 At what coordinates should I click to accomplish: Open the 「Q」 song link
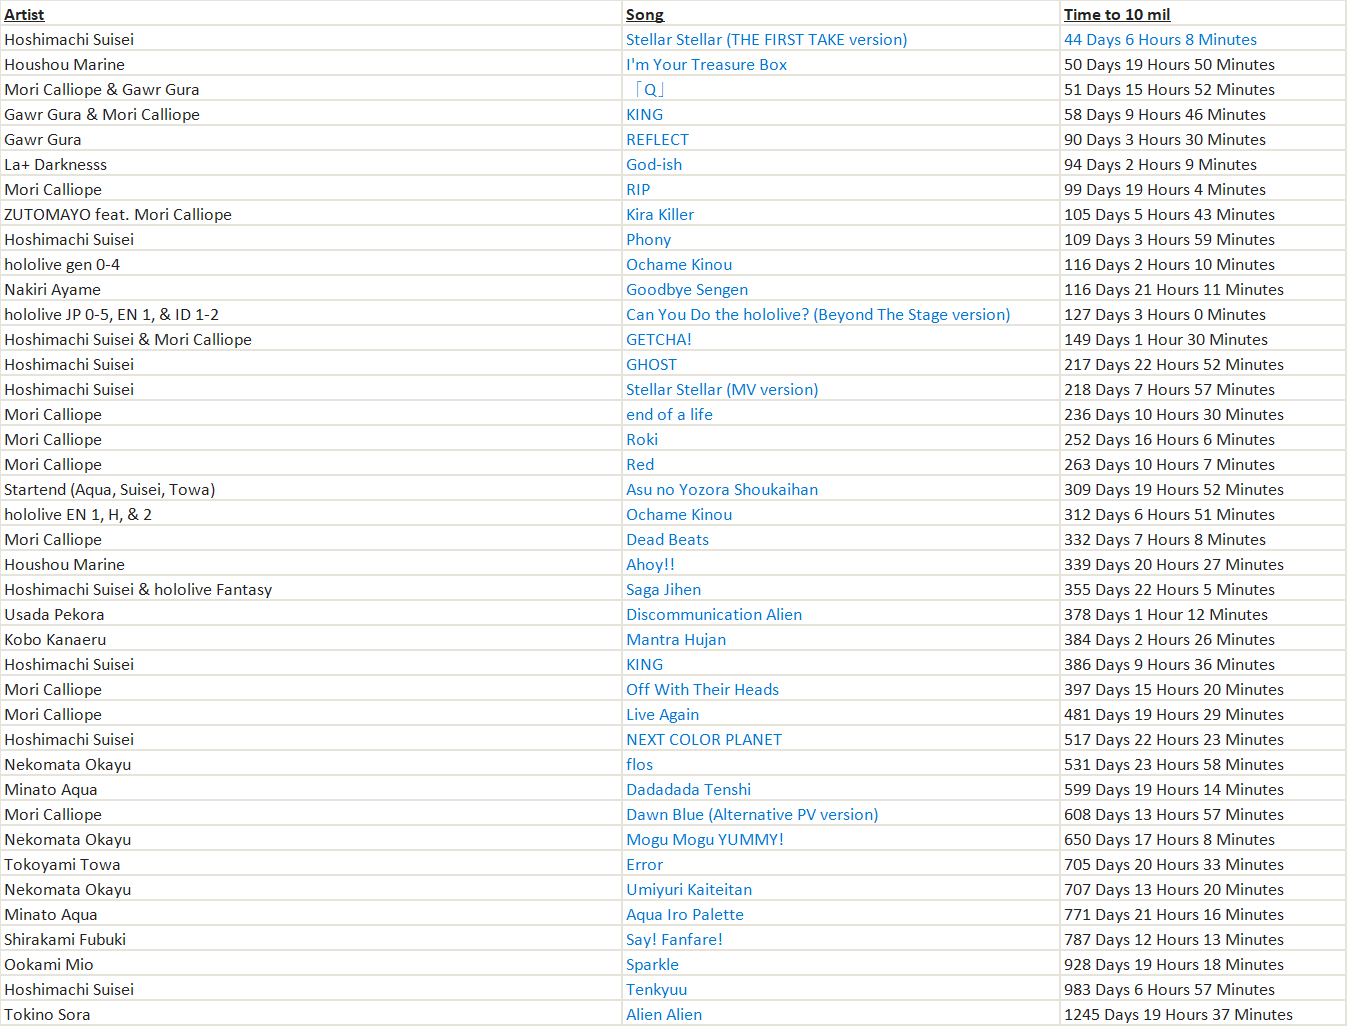pyautogui.click(x=648, y=90)
